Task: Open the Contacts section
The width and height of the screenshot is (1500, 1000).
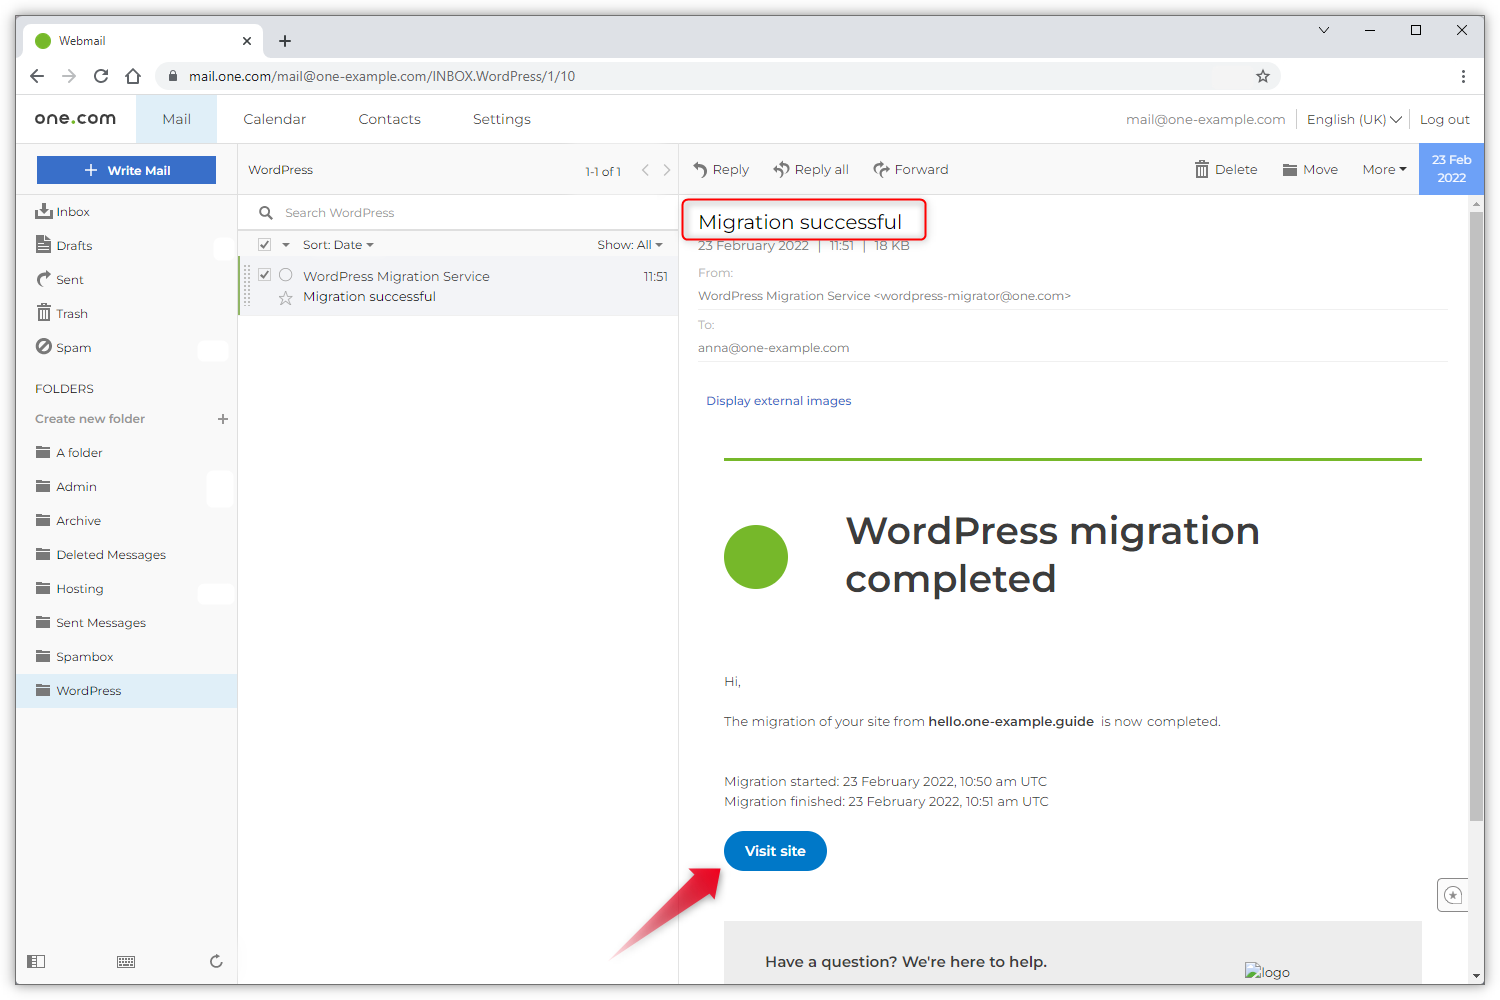Action: tap(389, 118)
